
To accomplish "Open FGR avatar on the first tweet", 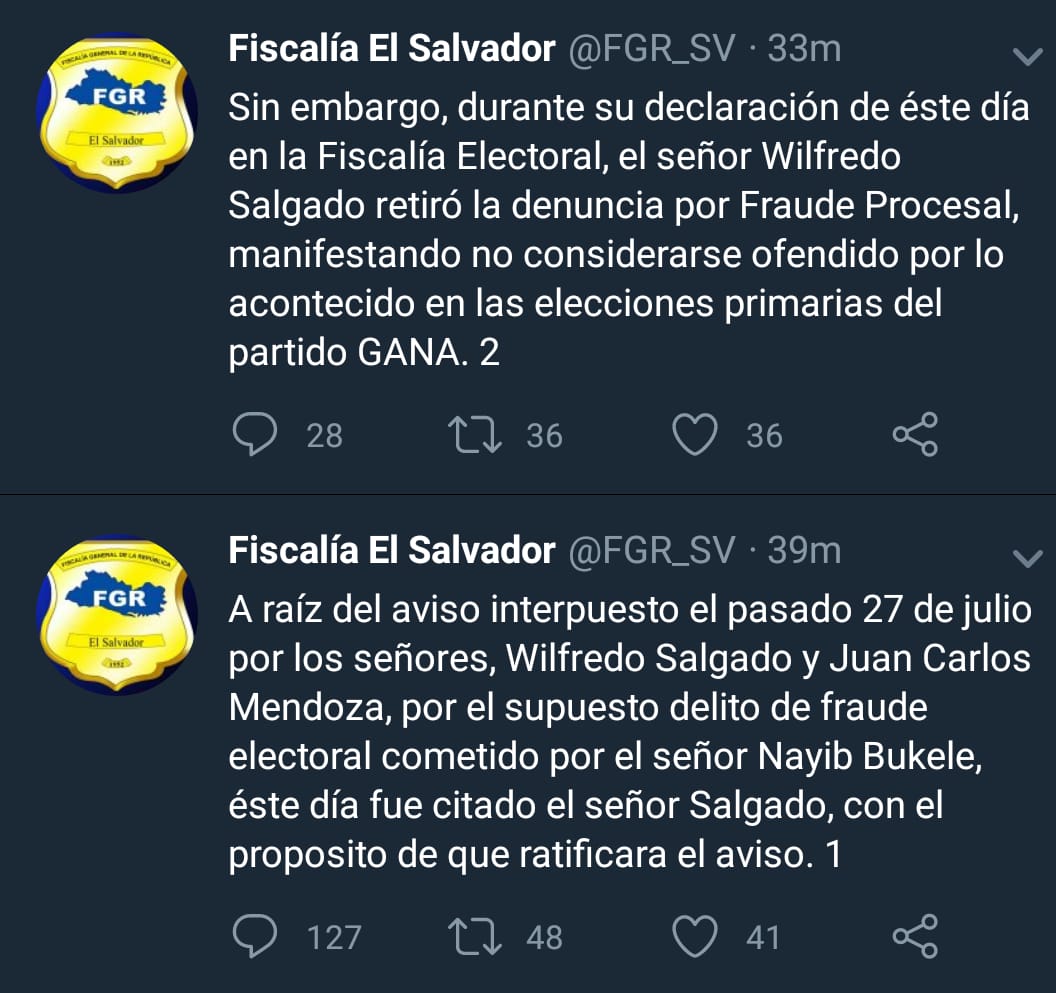I will 117,113.
